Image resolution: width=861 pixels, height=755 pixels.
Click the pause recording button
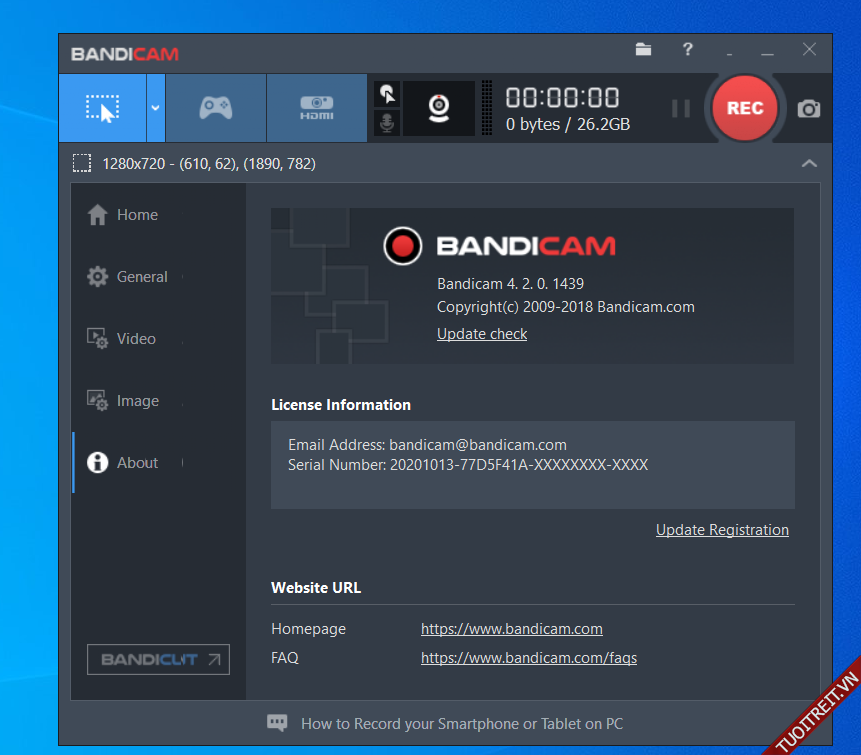681,108
